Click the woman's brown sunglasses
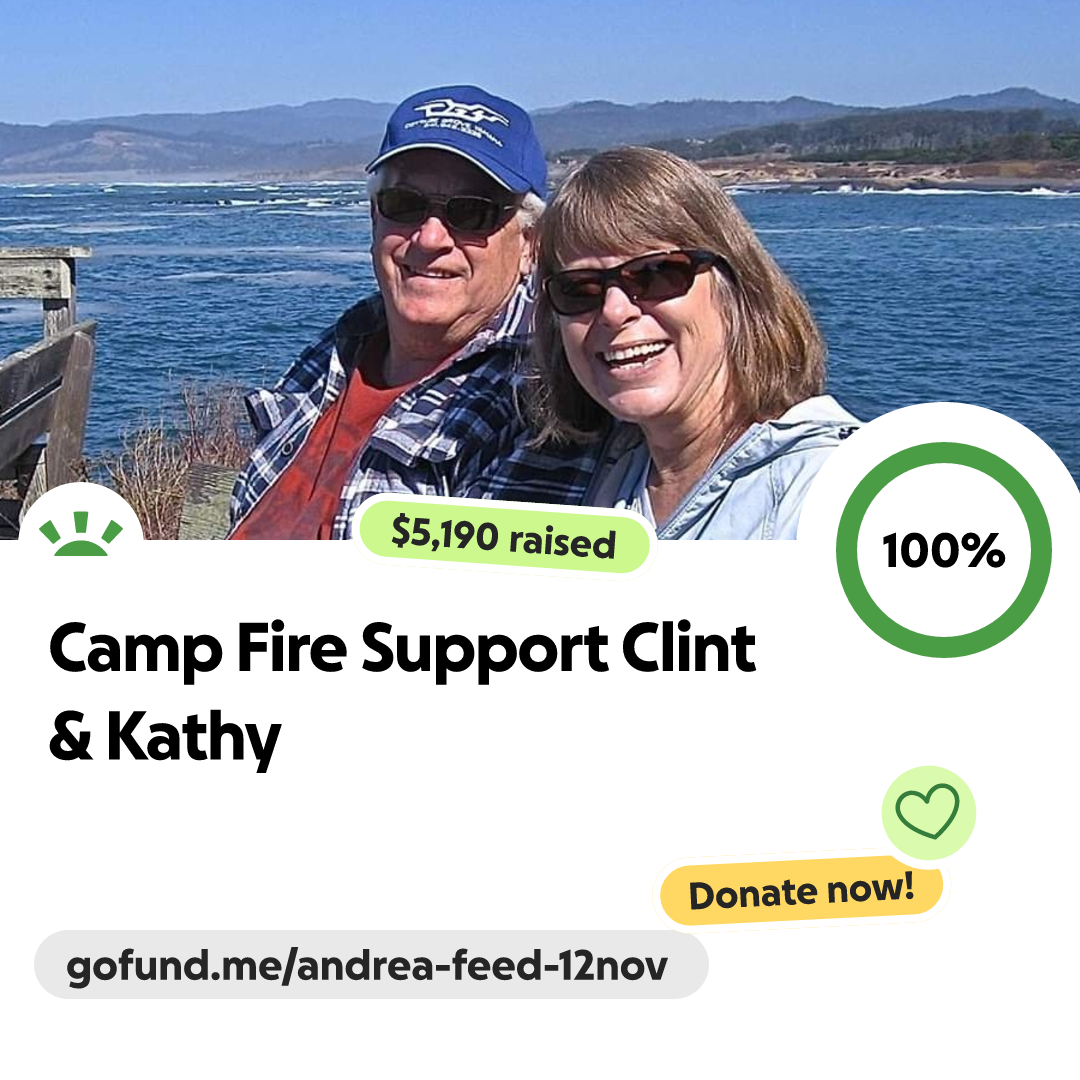Screen dimensions: 1080x1080 630,280
